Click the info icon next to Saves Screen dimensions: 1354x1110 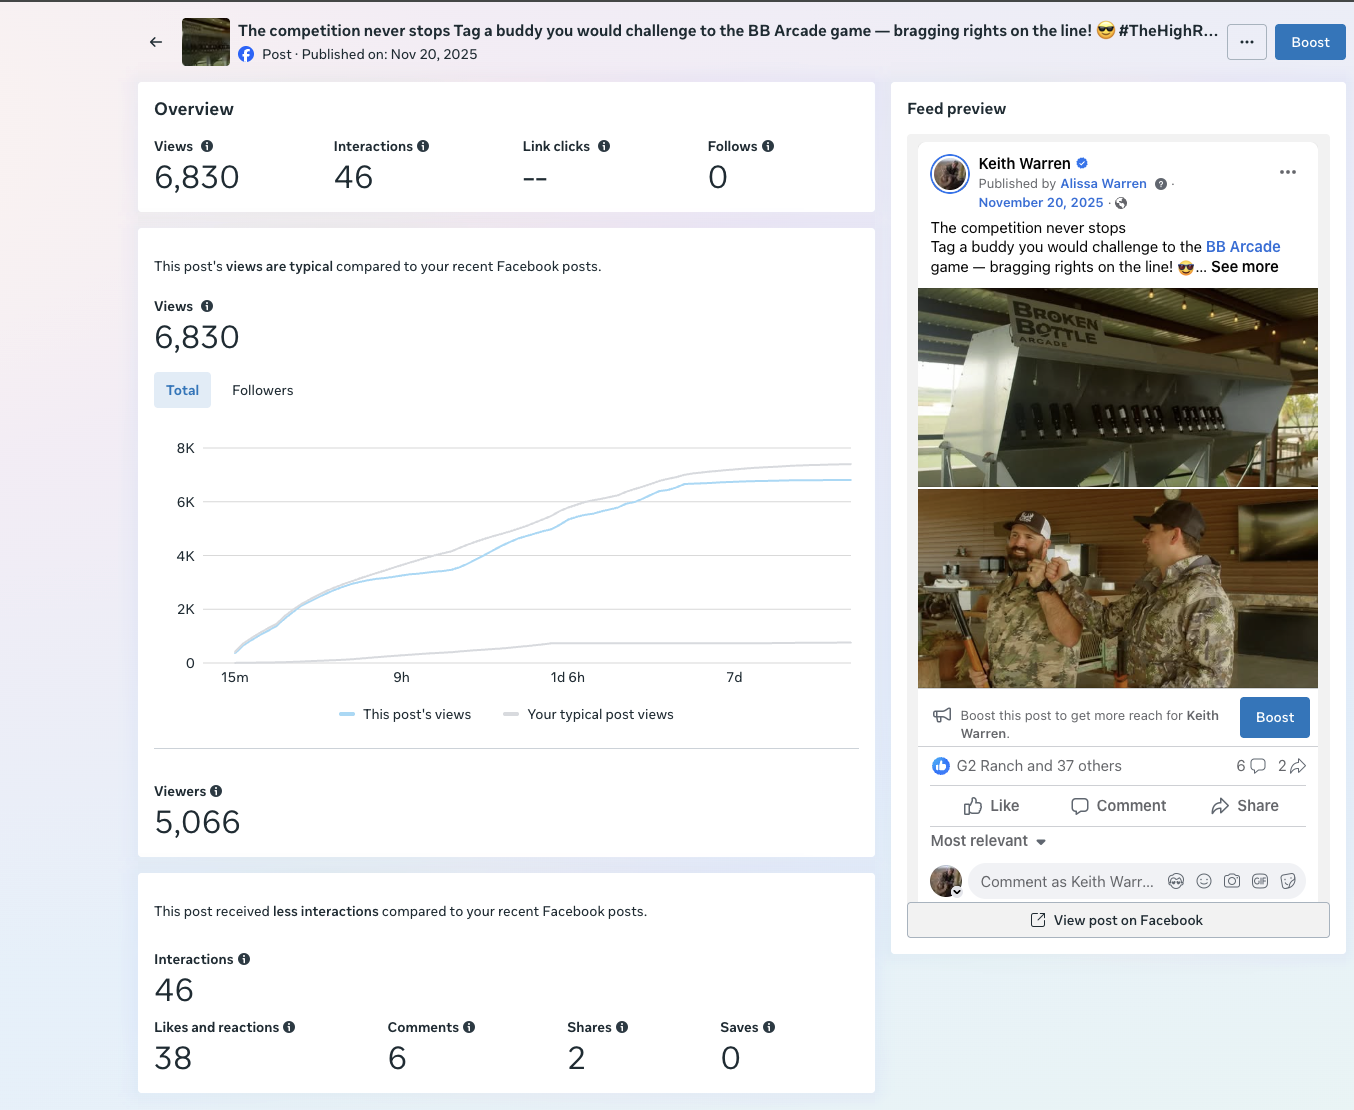[769, 1027]
